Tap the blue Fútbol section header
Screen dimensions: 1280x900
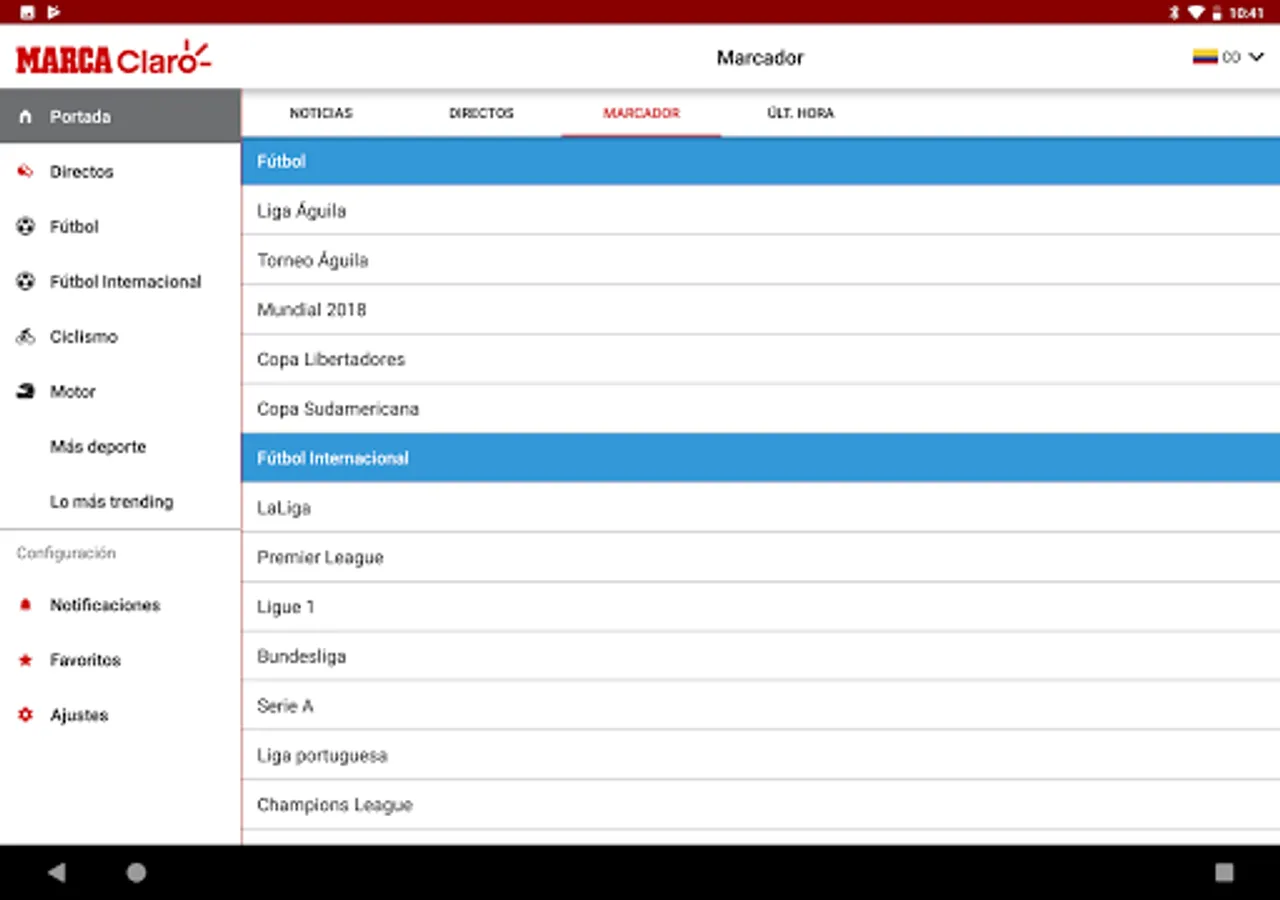click(761, 161)
